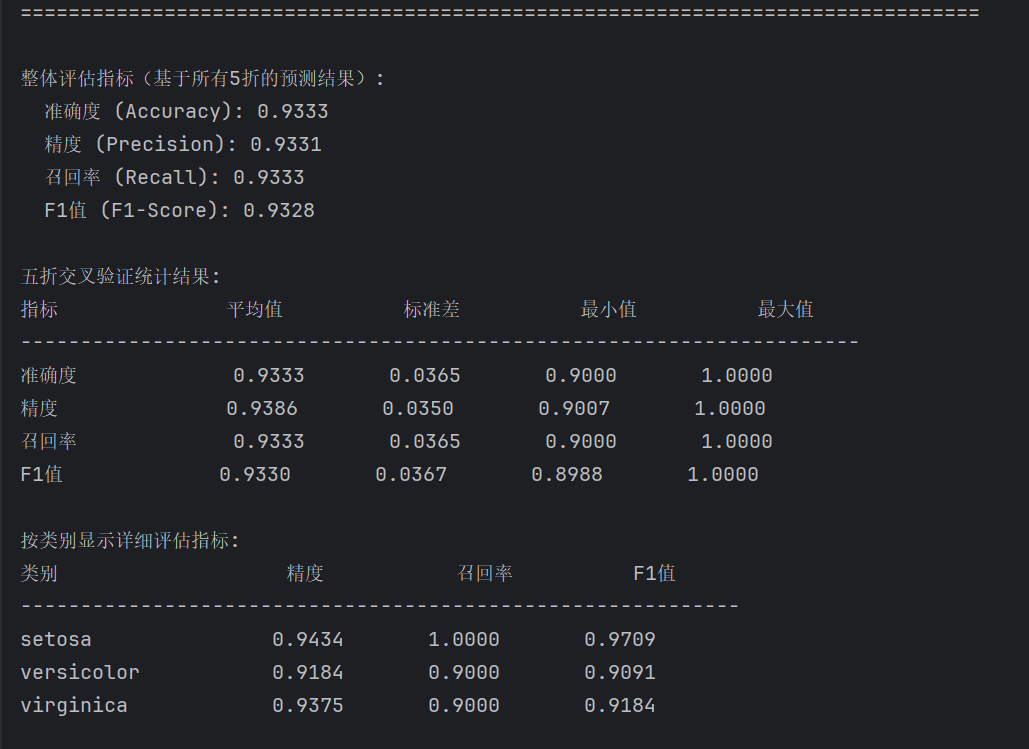Click virginica F1 value 0.9184

pos(620,706)
